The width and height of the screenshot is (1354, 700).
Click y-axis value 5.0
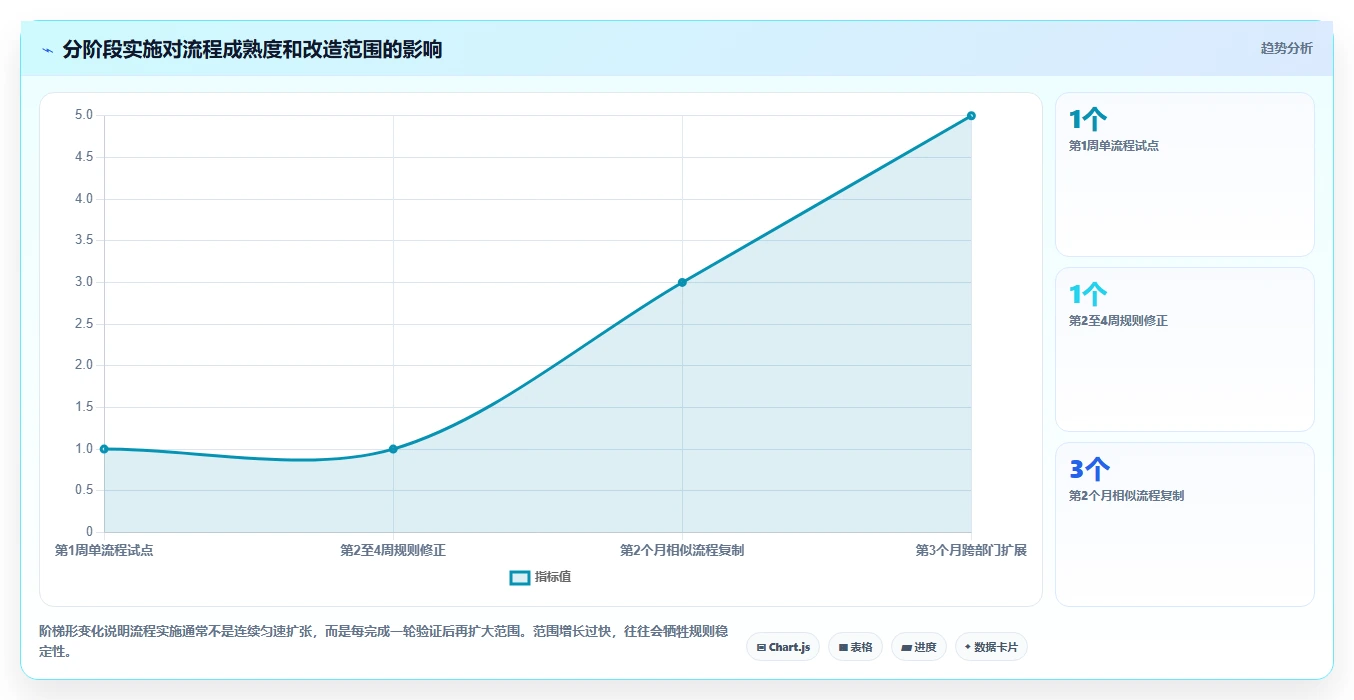[x=84, y=115]
